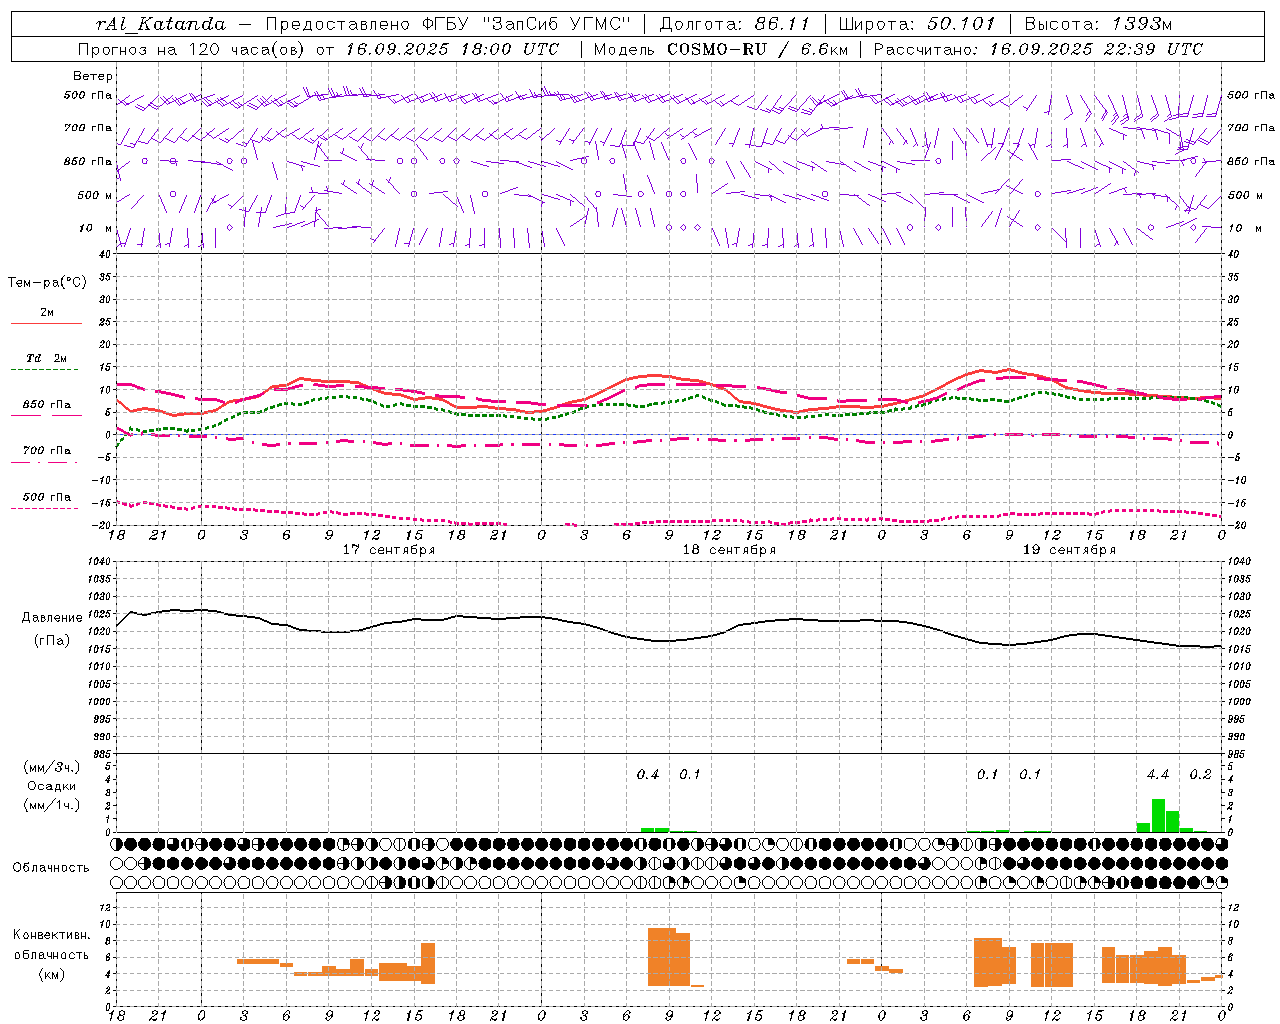
Task: Click the '700 гПа' temperature legend dash-dot line
Action: point(46,462)
